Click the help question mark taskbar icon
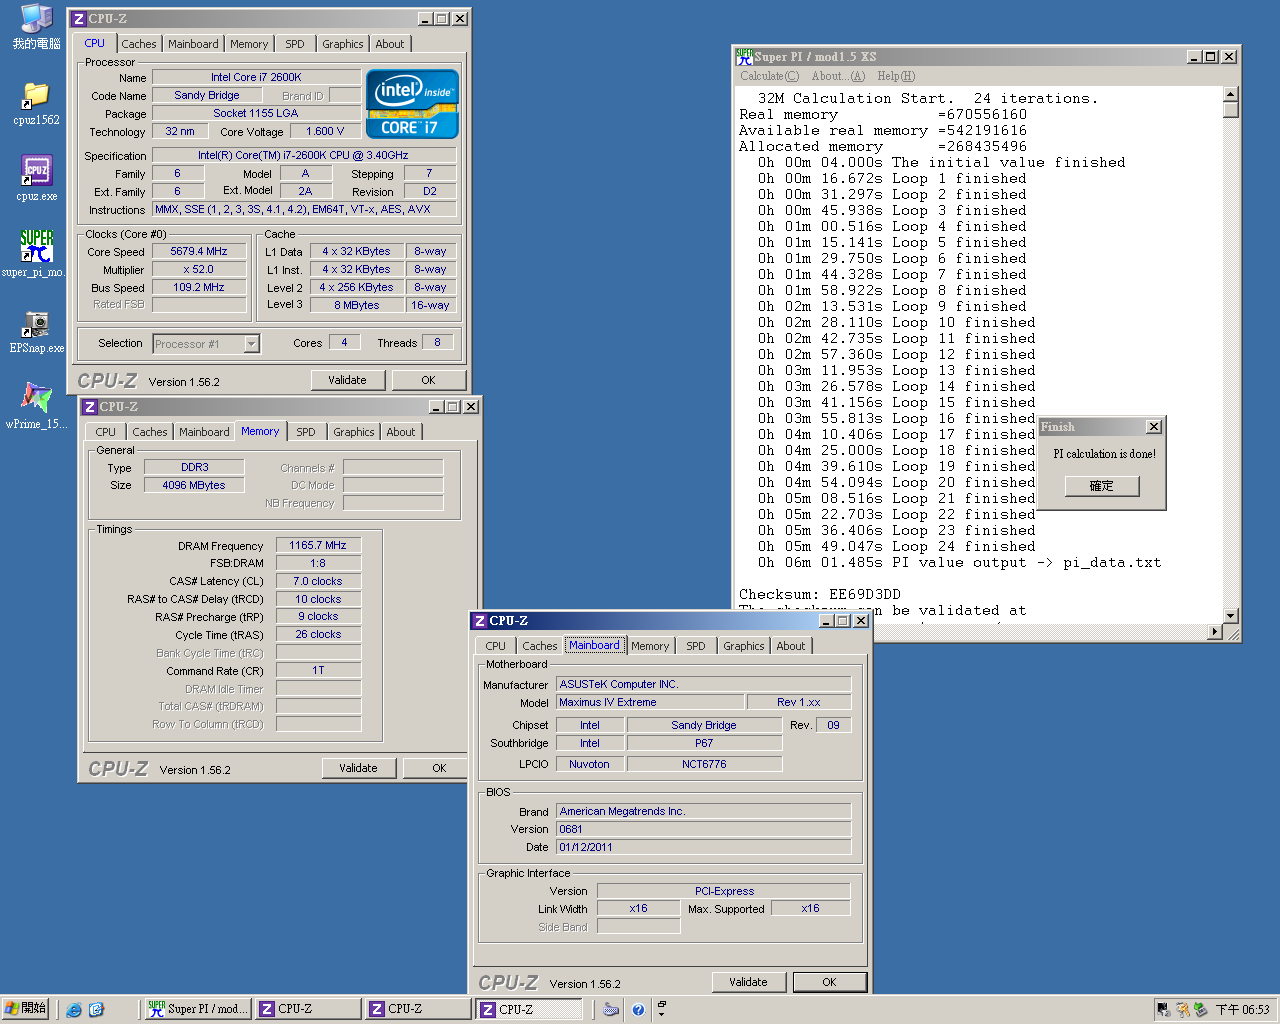Screen dimensions: 1280x1024 638,1010
